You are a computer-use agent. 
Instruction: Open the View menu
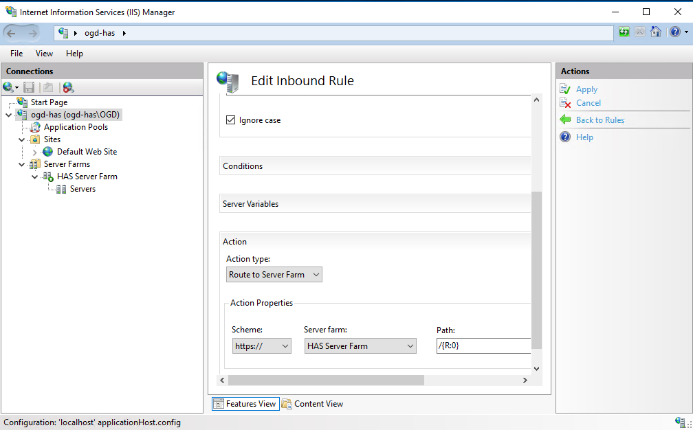[44, 53]
